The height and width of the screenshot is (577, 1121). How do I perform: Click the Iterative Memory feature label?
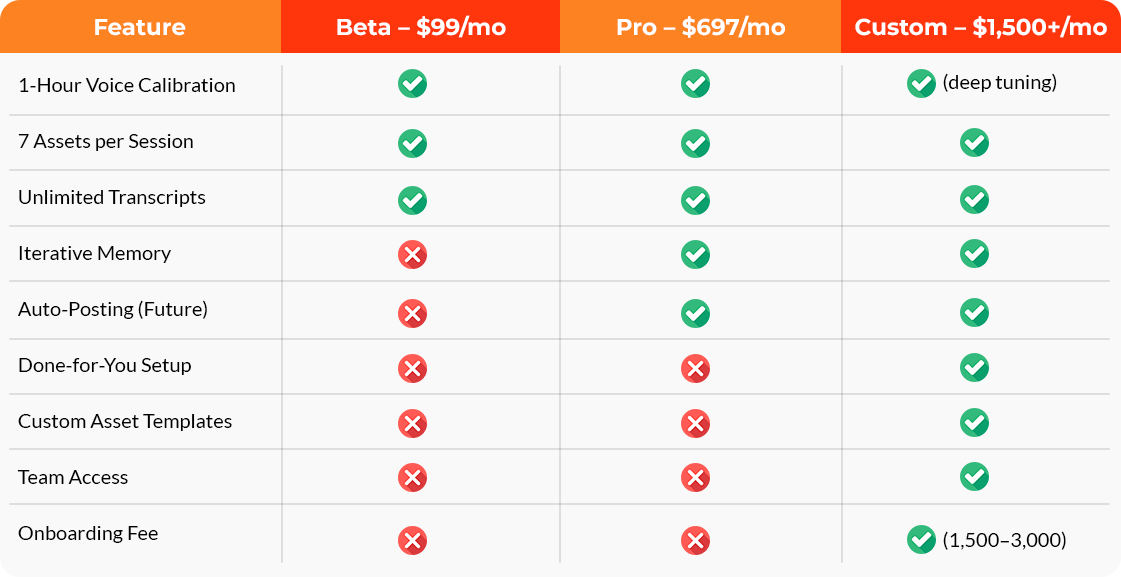point(94,254)
